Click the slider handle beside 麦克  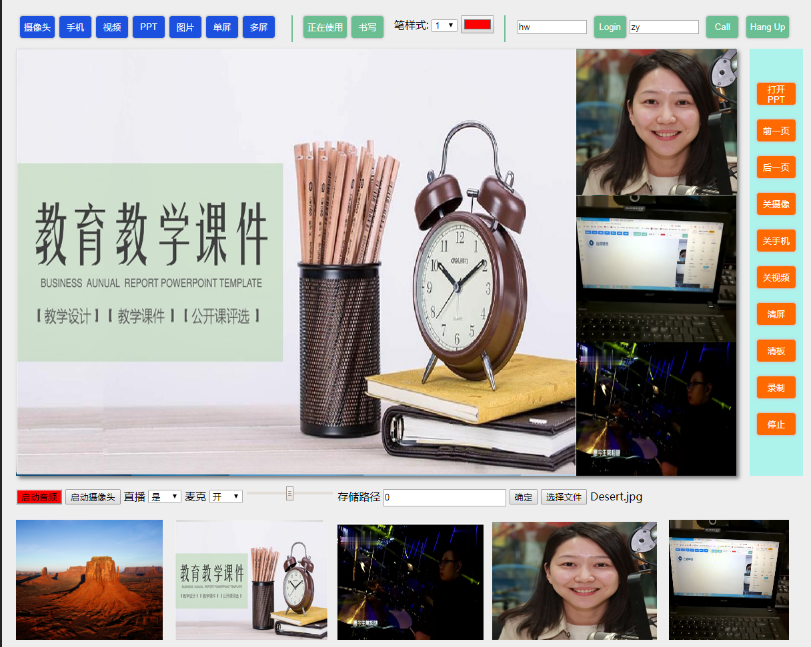(290, 493)
